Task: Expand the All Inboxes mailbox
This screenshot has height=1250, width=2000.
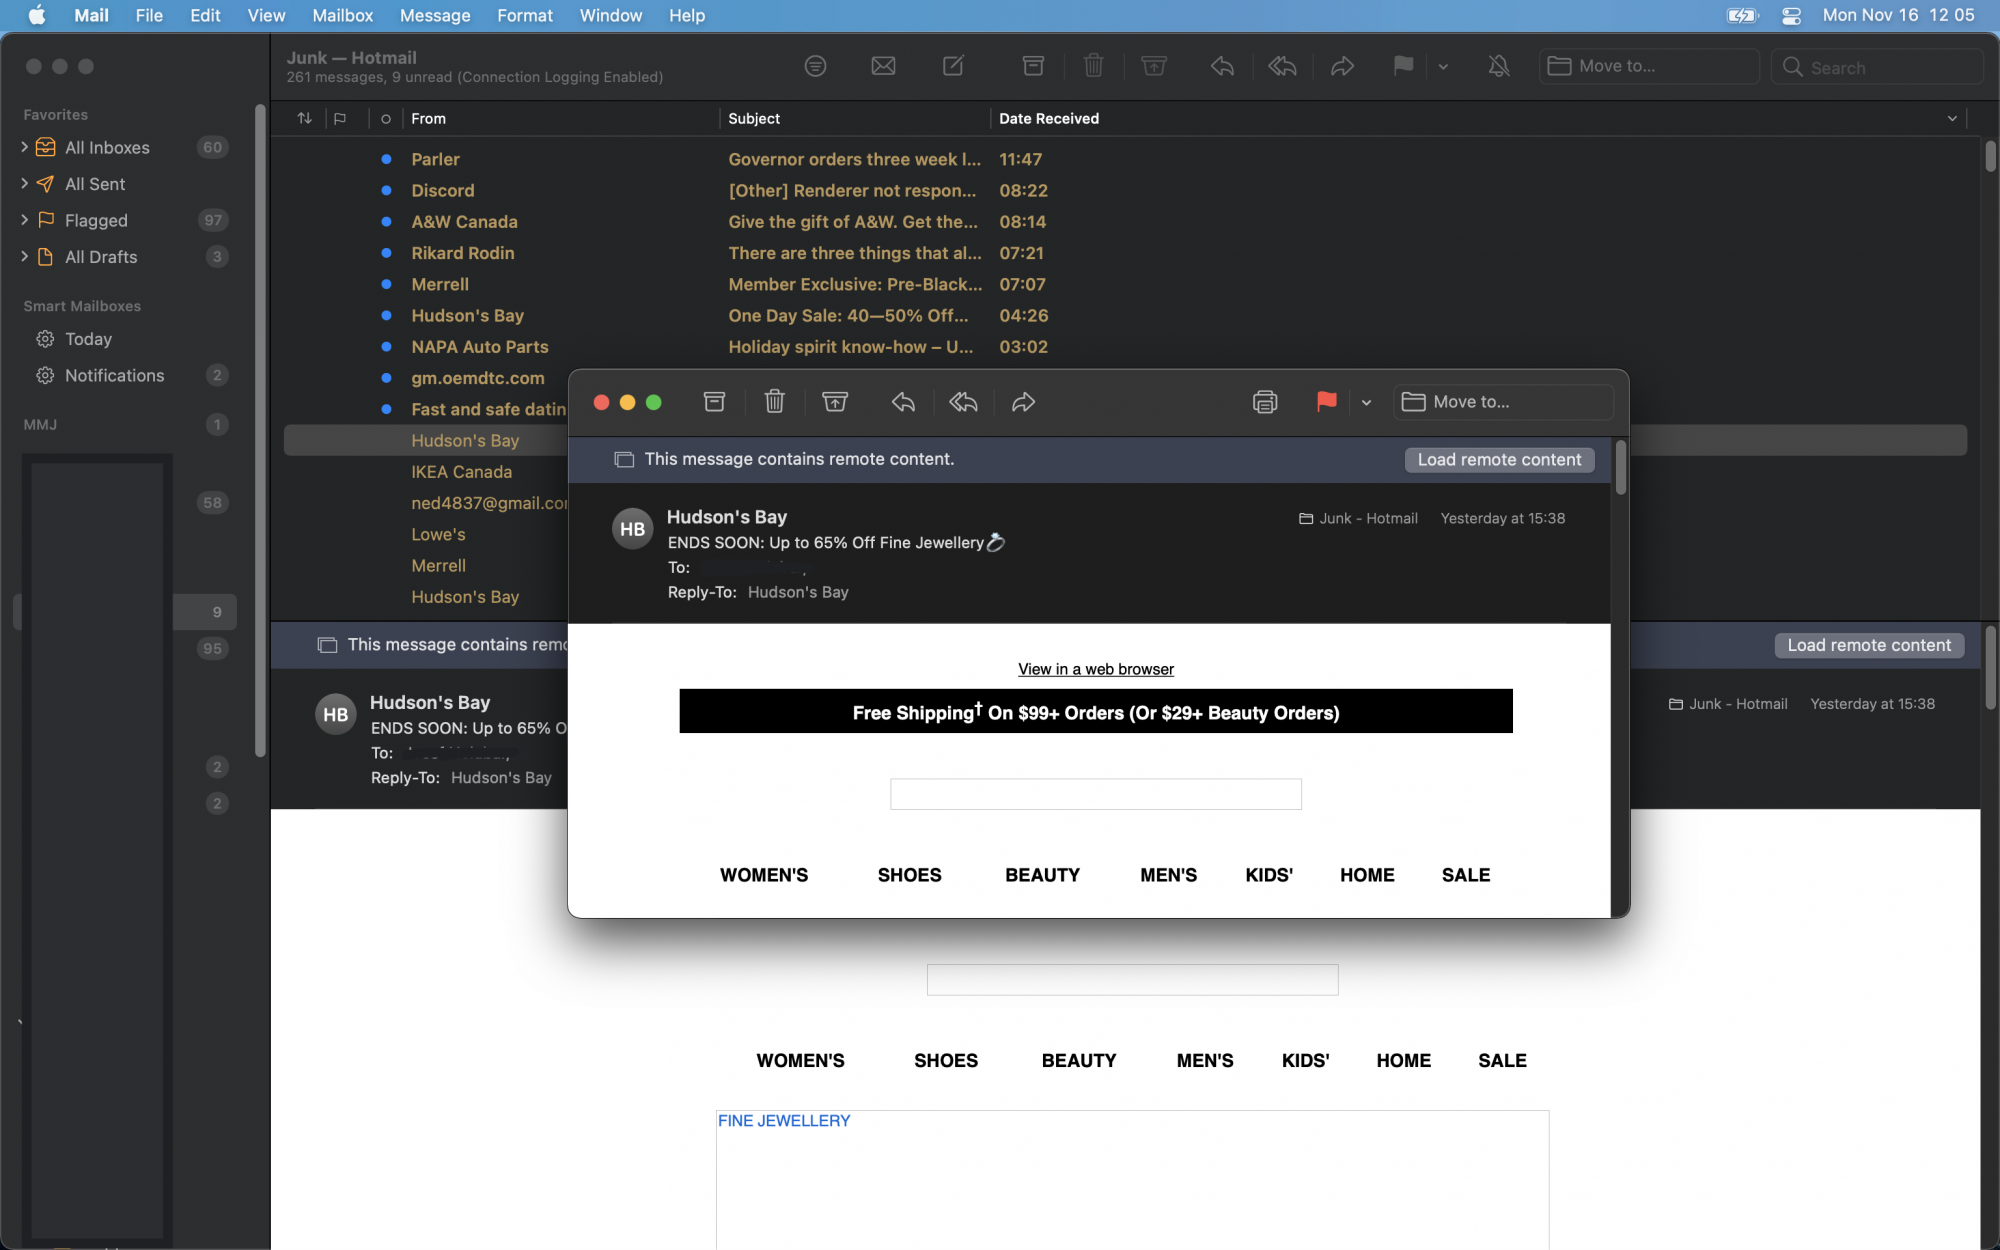Action: click(24, 147)
